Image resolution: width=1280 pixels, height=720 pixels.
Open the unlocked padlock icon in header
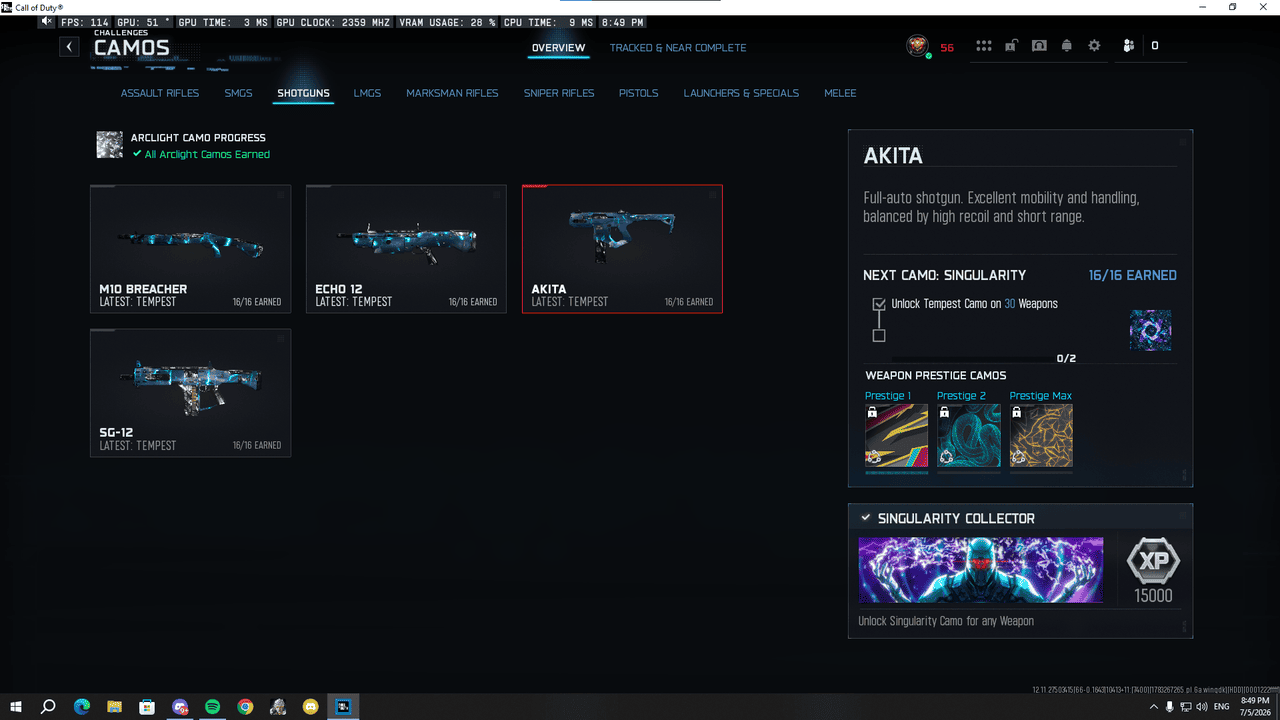pos(1012,46)
